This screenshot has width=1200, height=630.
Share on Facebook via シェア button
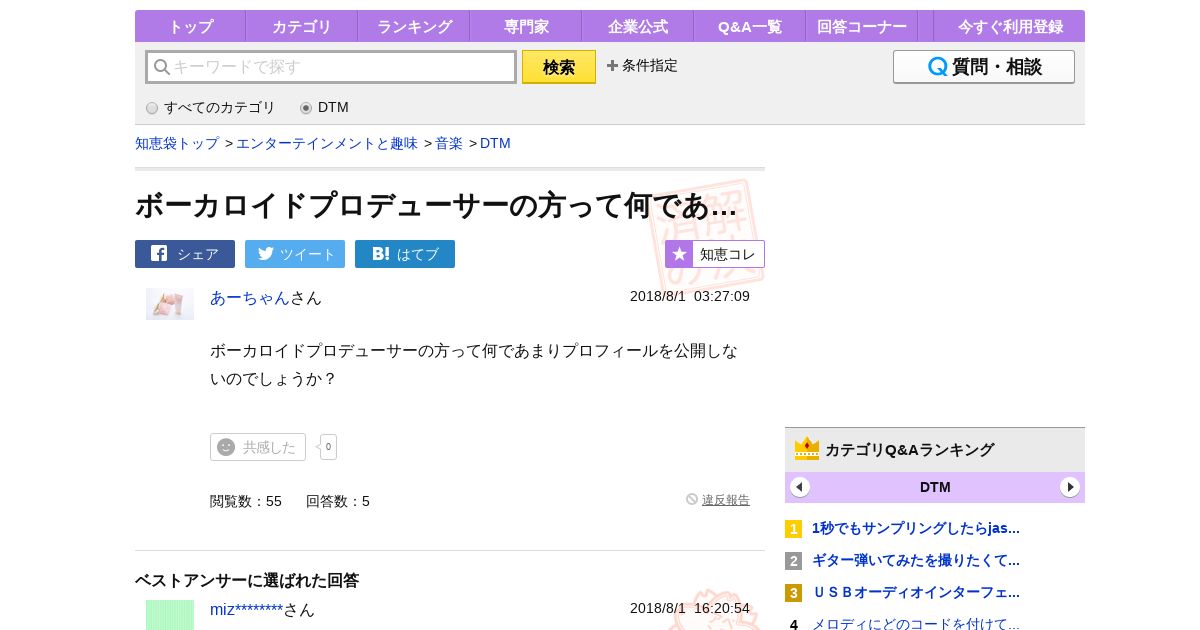185,254
